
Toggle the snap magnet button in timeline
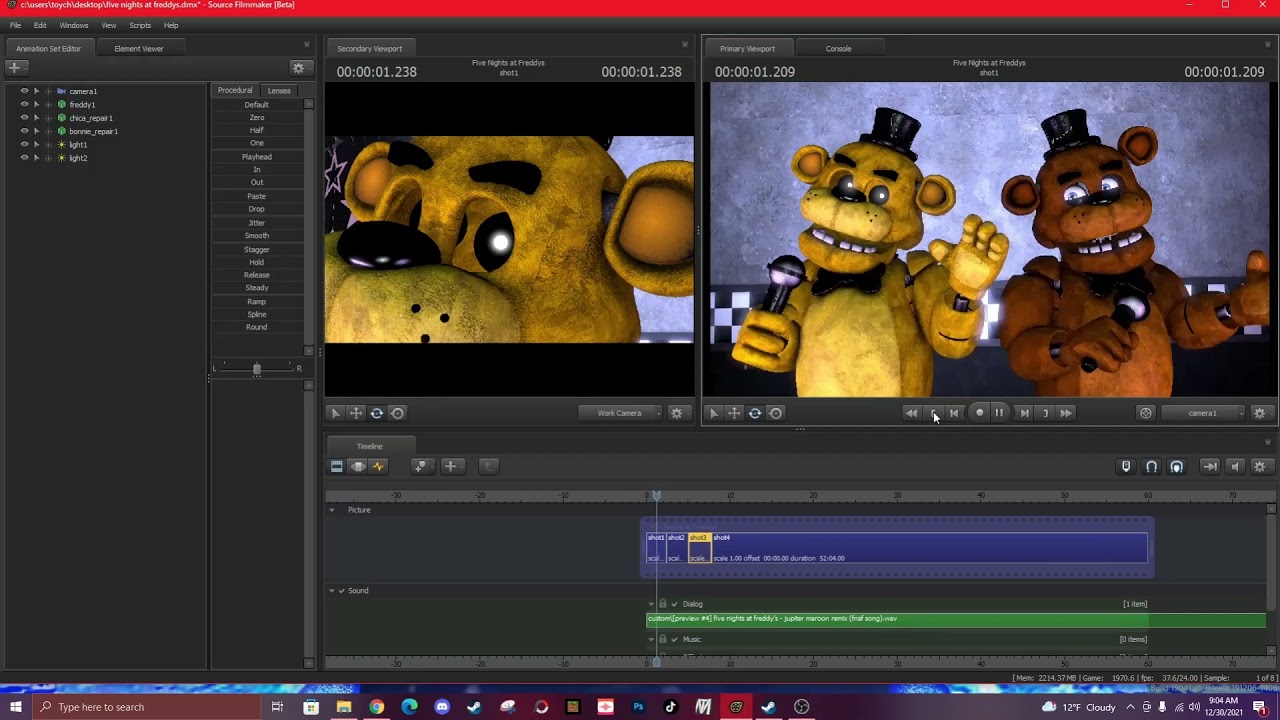1151,466
